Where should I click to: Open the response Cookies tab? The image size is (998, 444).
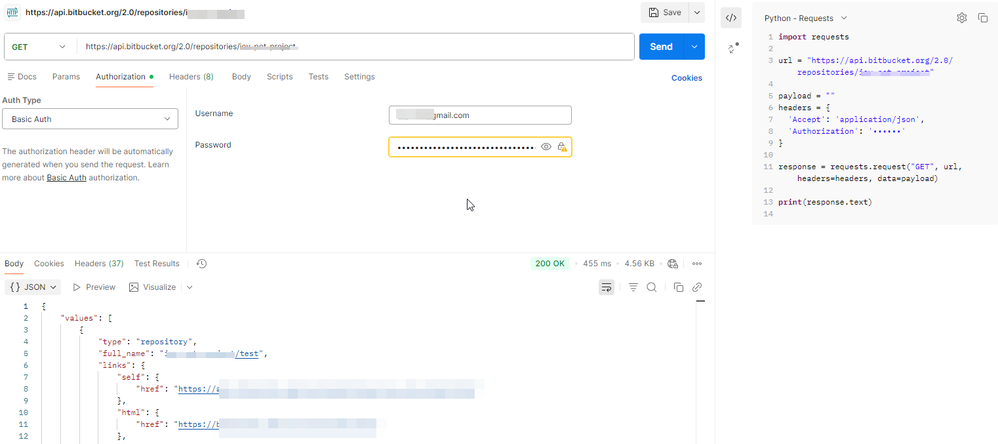pyautogui.click(x=49, y=263)
